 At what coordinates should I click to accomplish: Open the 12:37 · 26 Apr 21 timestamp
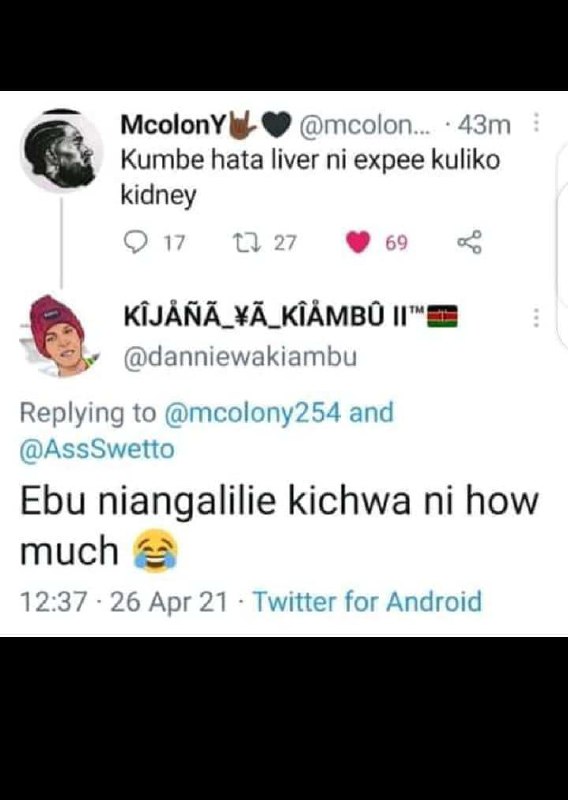[x=123, y=601]
